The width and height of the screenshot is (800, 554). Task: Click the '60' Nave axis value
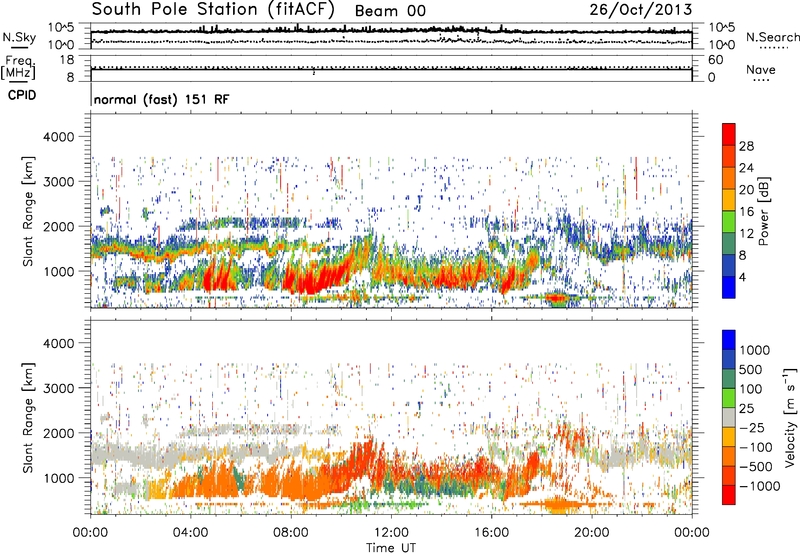tap(716, 60)
